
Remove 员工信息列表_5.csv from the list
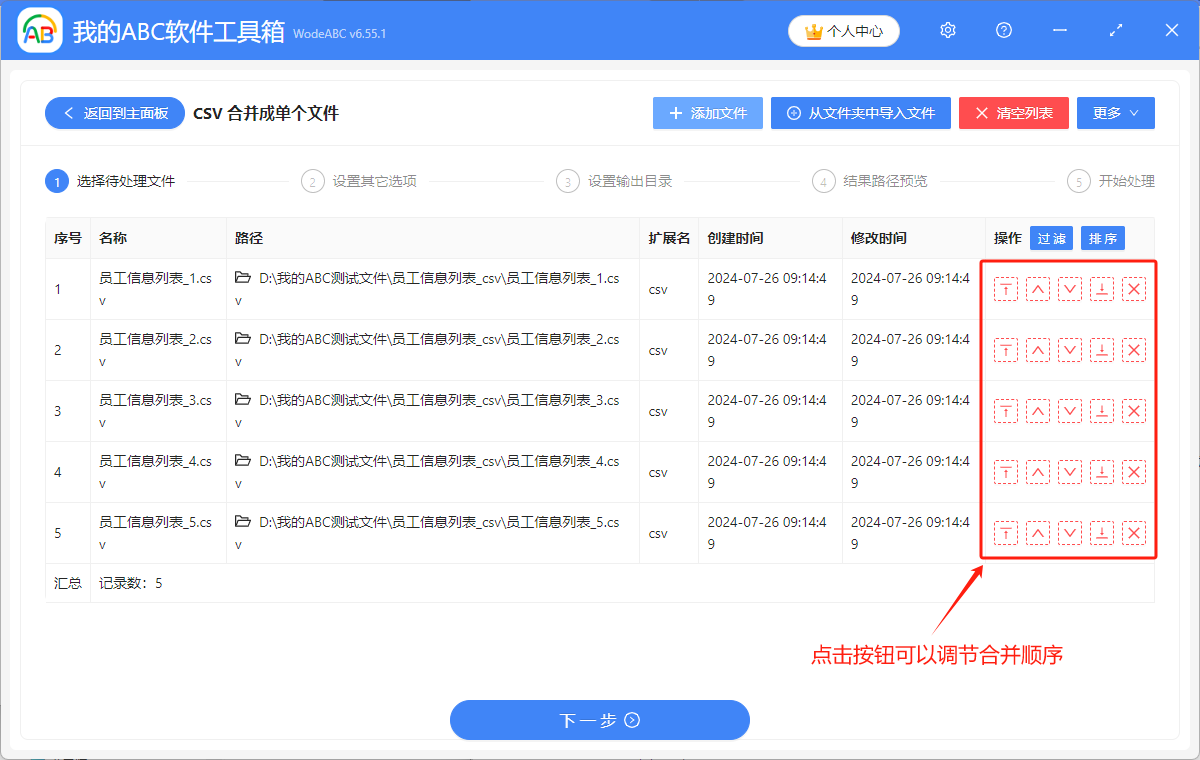tap(1134, 533)
